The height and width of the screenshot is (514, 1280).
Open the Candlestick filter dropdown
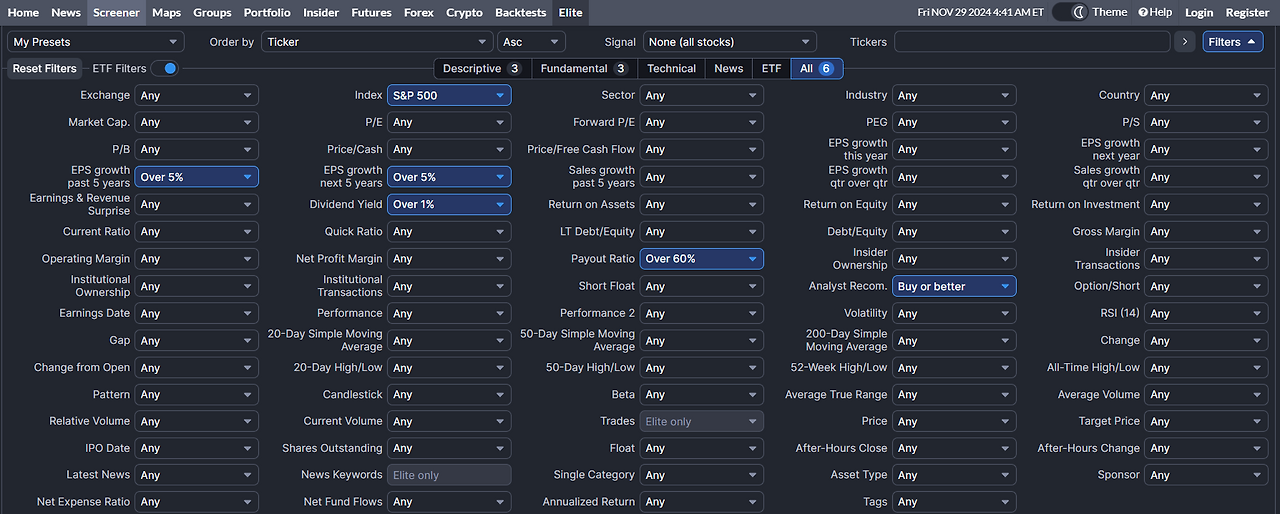click(x=449, y=394)
